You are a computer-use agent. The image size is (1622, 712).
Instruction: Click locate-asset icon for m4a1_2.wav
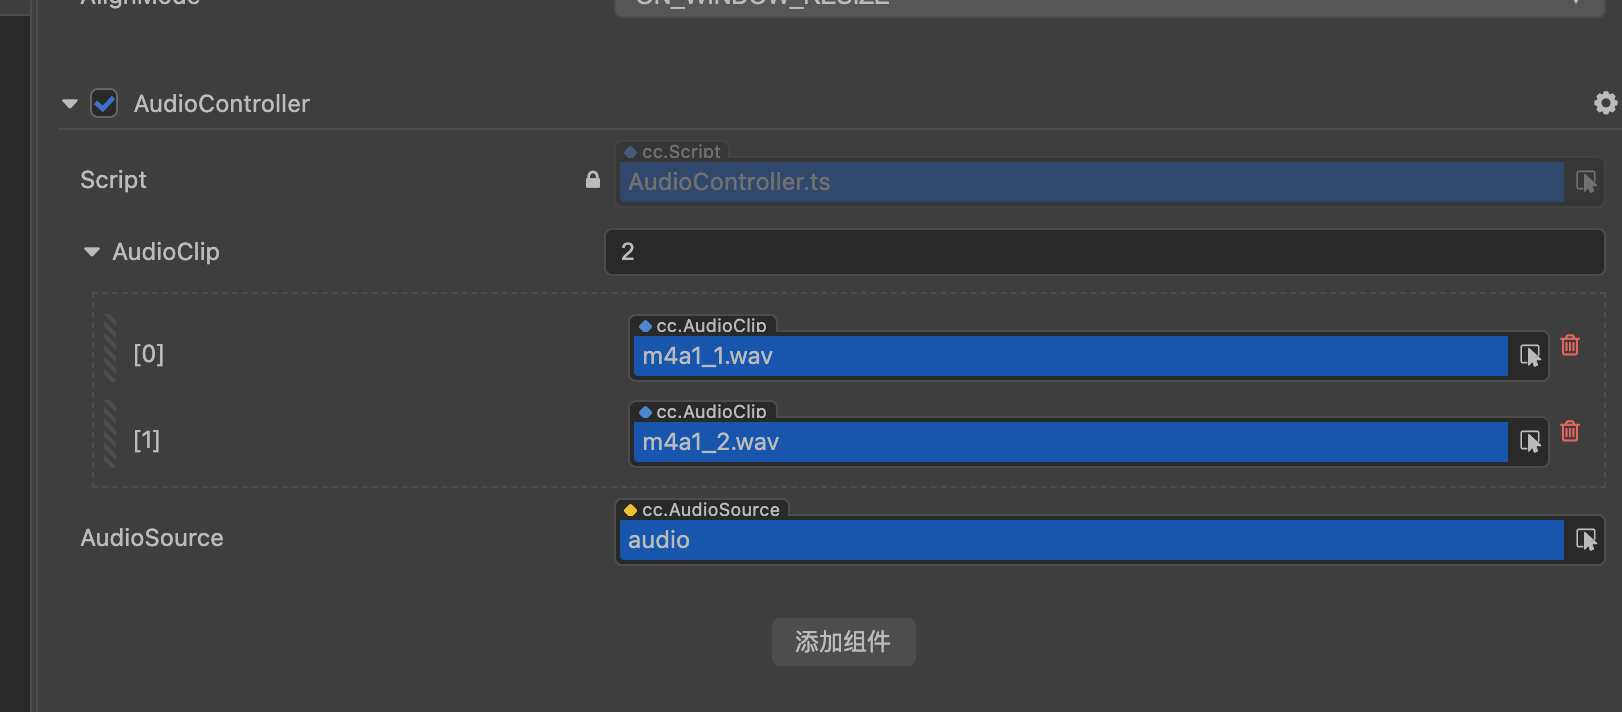click(1530, 442)
